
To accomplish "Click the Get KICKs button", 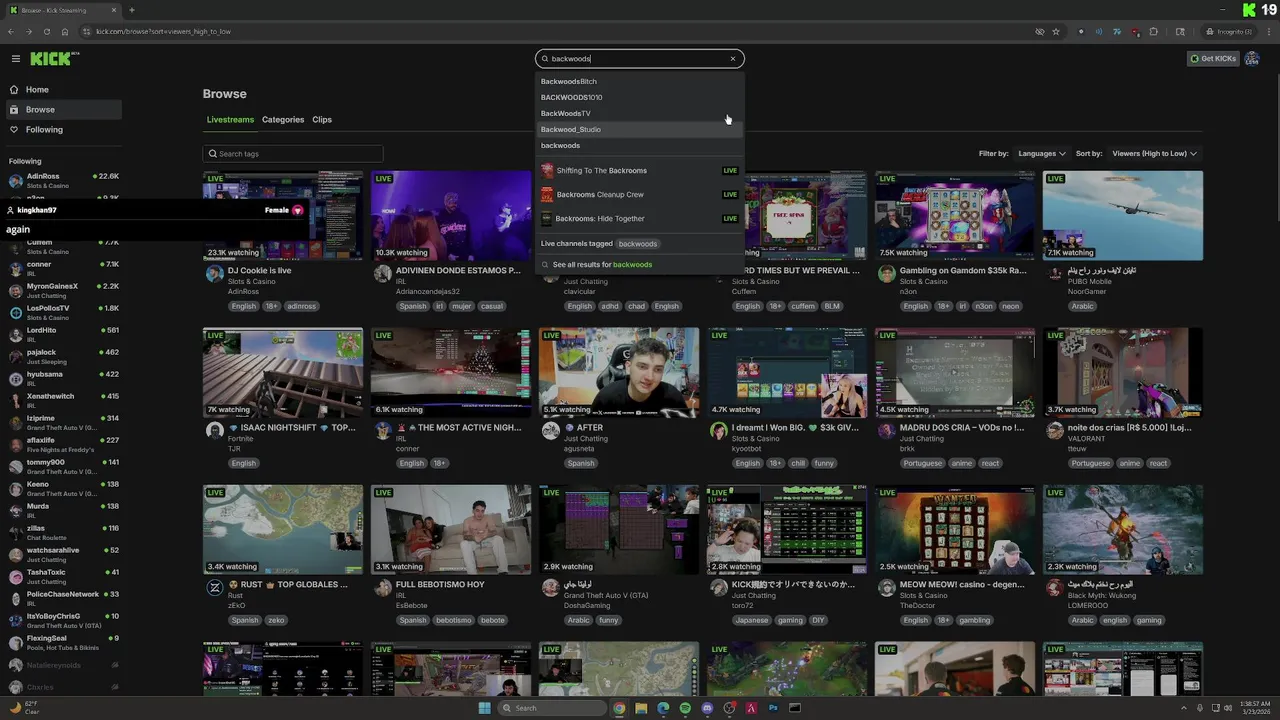I will [1213, 59].
